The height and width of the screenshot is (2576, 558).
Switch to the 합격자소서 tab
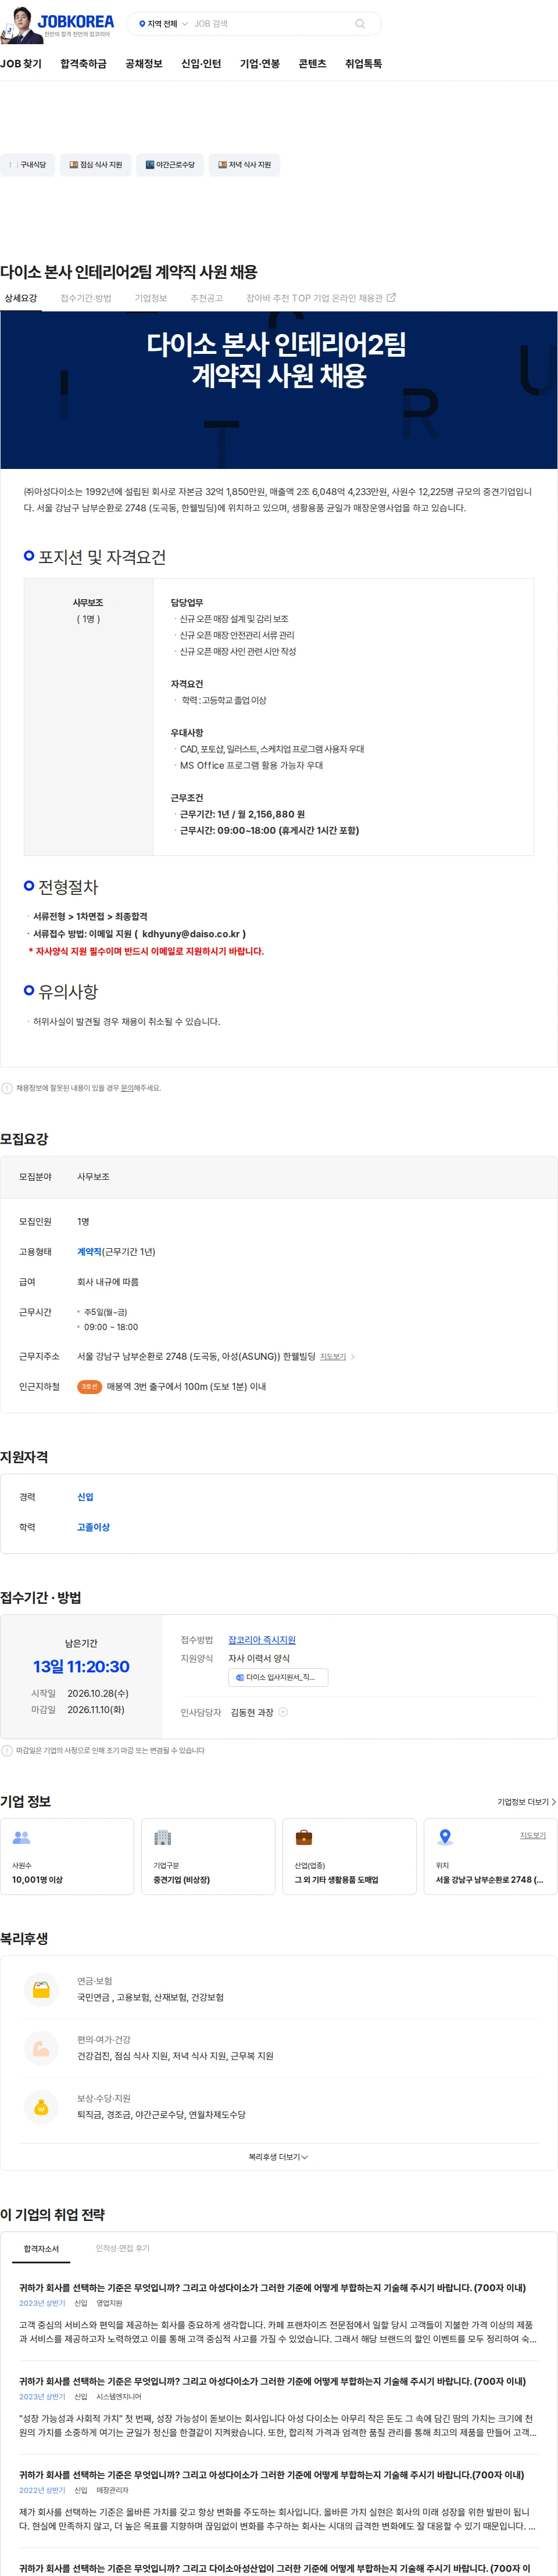click(x=41, y=2249)
